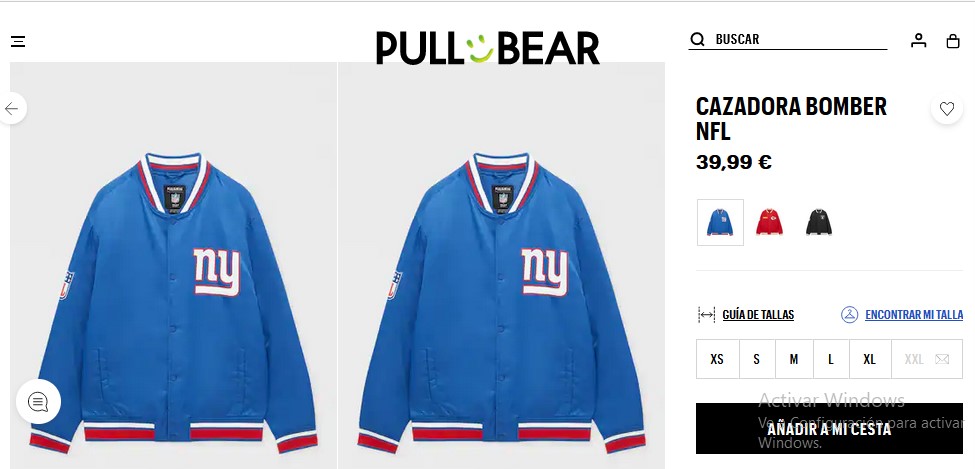Open the user account icon
The width and height of the screenshot is (975, 469).
[918, 41]
